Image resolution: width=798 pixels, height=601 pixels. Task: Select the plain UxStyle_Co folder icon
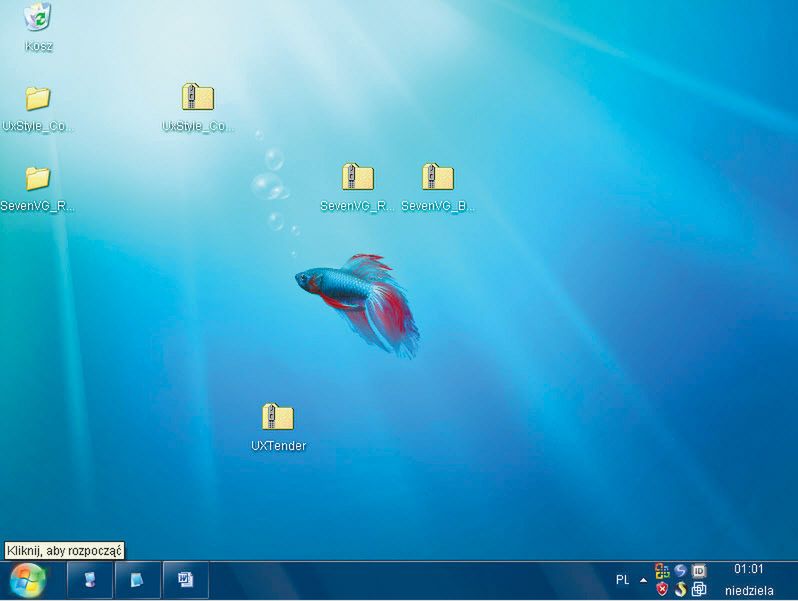pos(38,99)
